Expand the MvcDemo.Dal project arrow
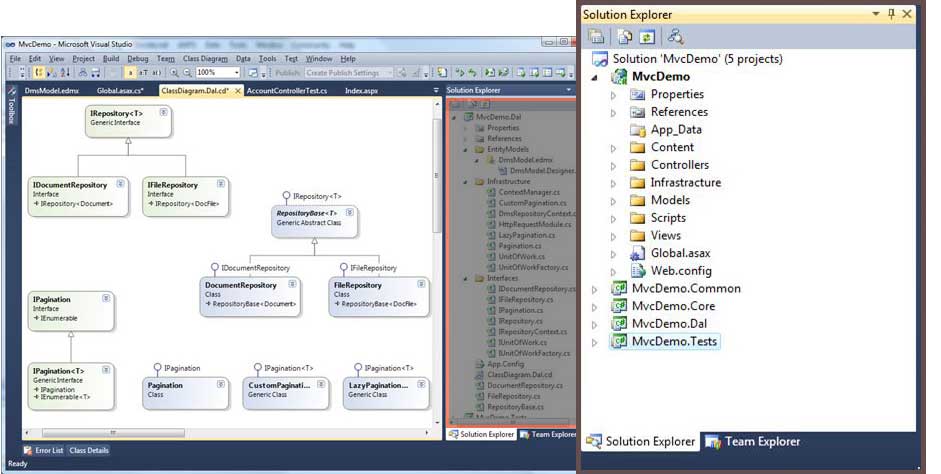The width and height of the screenshot is (941, 474). pos(595,325)
